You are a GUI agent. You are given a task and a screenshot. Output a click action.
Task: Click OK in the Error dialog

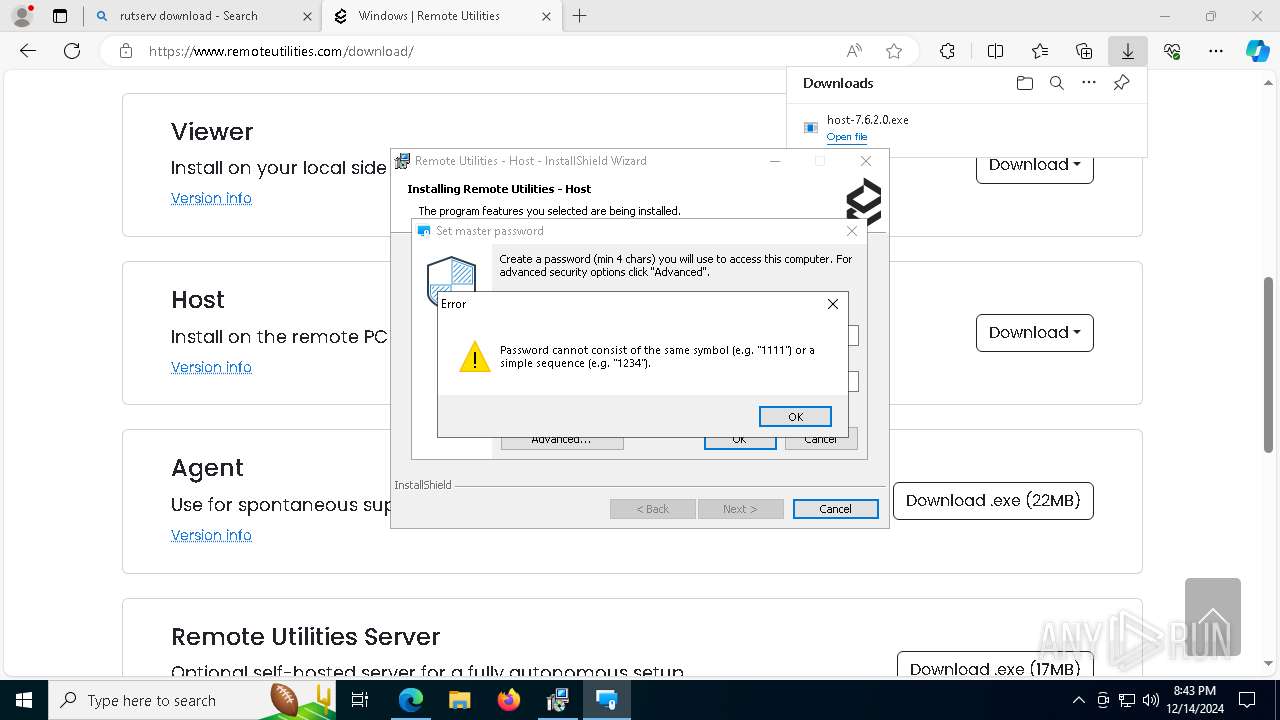click(795, 417)
